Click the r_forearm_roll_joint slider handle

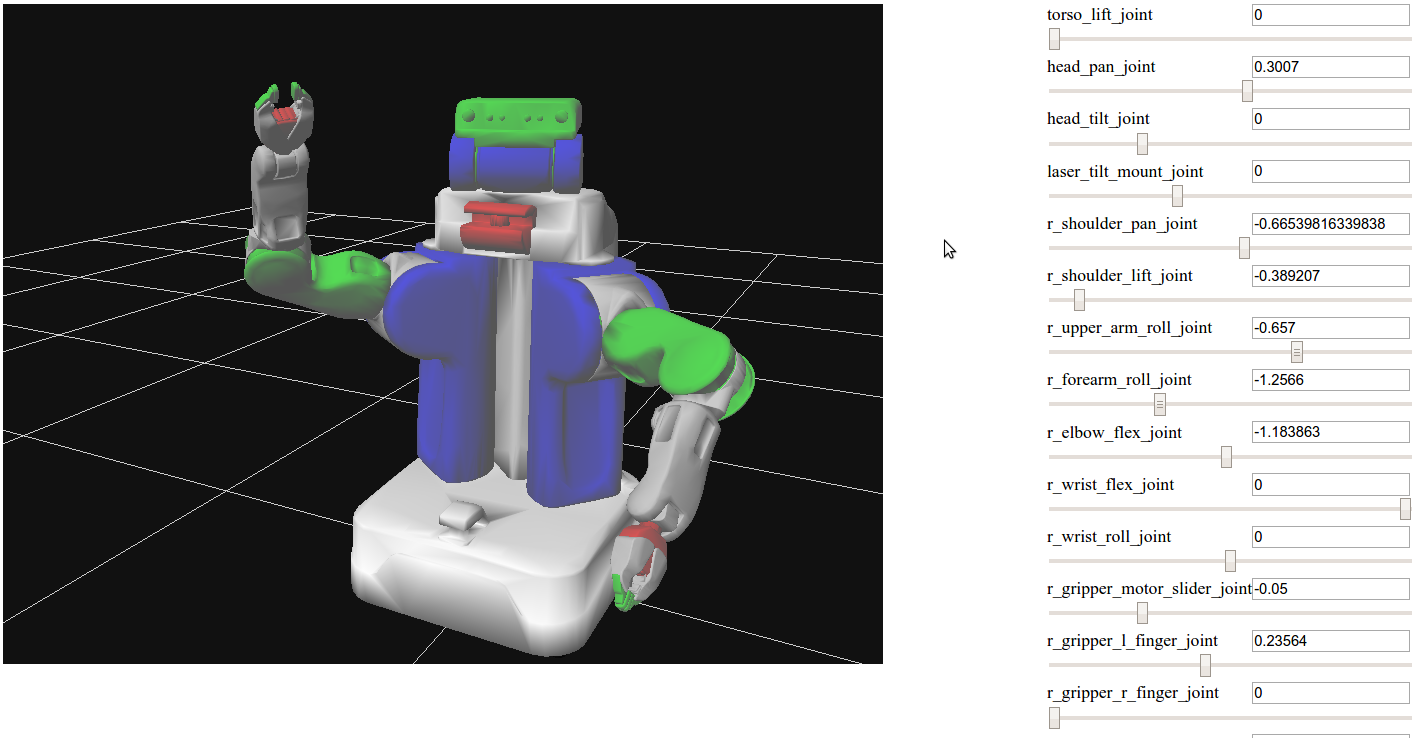1160,404
